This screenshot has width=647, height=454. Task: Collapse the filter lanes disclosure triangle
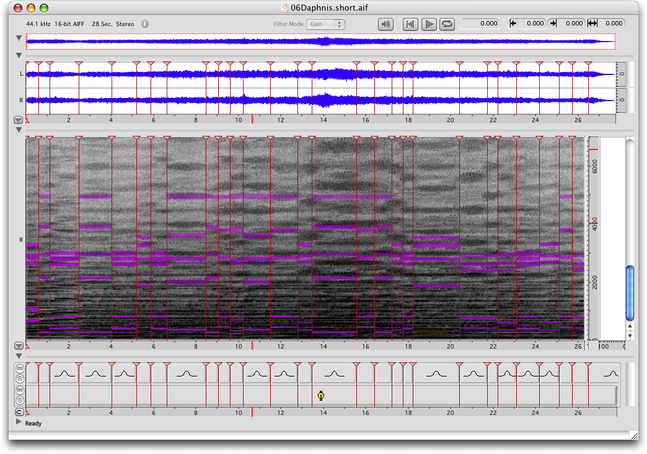click(20, 354)
